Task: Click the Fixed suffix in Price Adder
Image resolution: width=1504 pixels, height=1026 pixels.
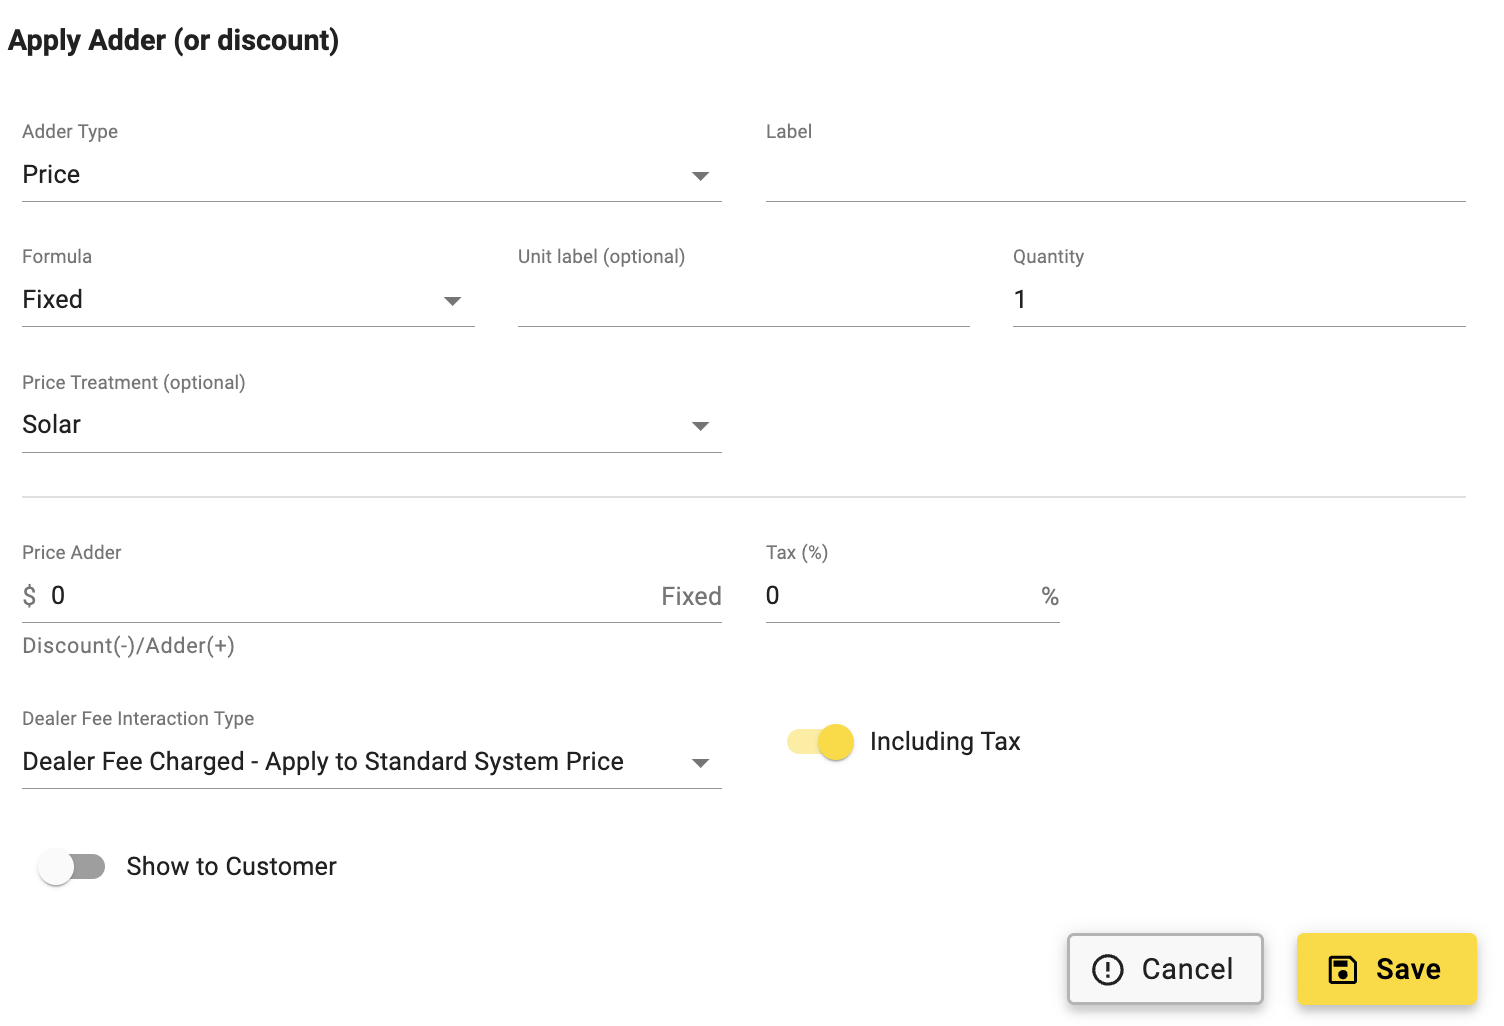Action: click(691, 597)
